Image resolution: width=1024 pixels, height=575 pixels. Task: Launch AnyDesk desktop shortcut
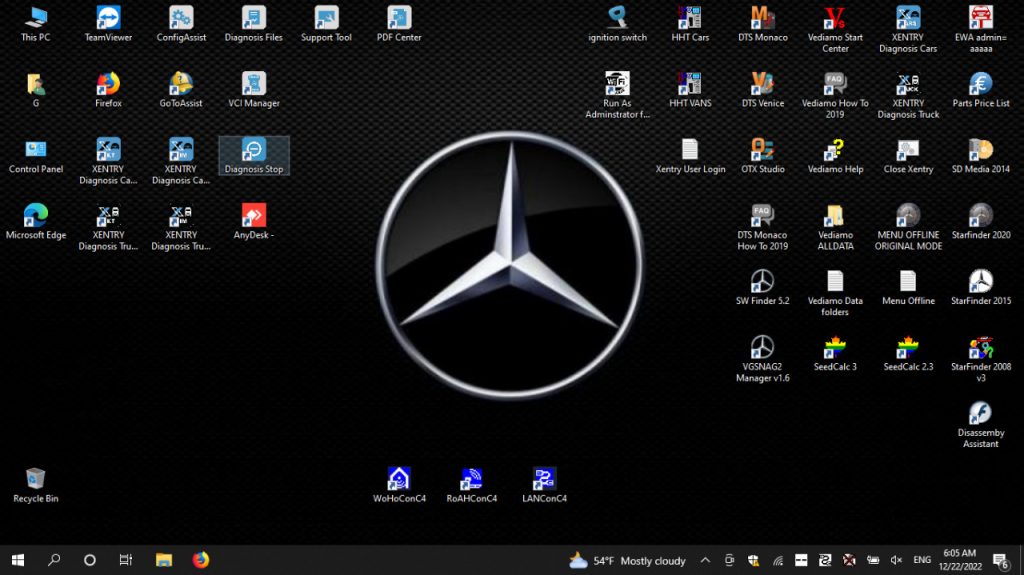[253, 222]
